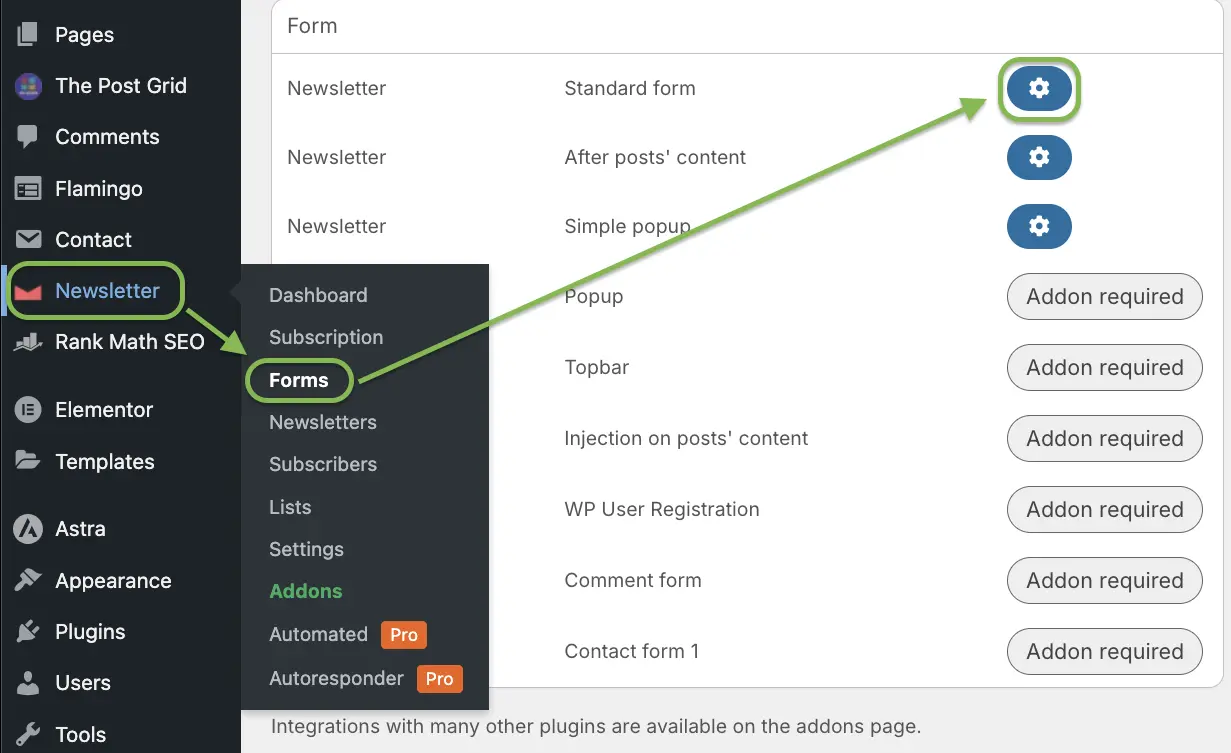The height and width of the screenshot is (753, 1231).
Task: Click the Comments speech bubble icon
Action: pos(27,137)
